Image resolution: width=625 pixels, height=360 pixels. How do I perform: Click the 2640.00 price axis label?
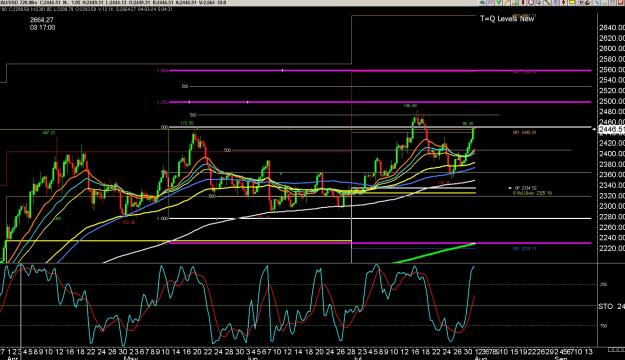click(x=612, y=28)
